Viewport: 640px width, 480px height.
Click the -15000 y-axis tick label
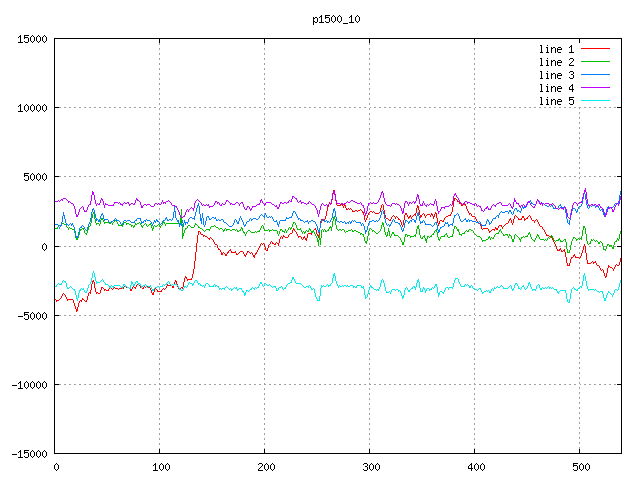pos(29,453)
